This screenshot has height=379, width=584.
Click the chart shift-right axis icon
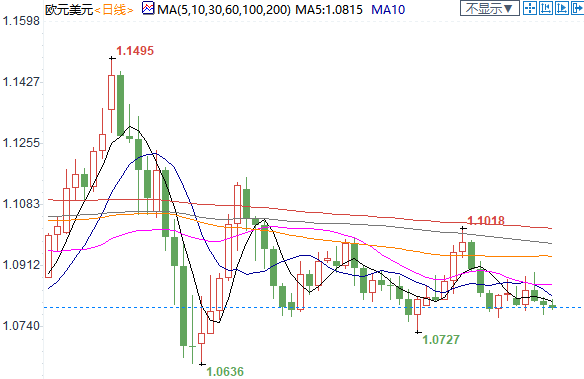562,8
